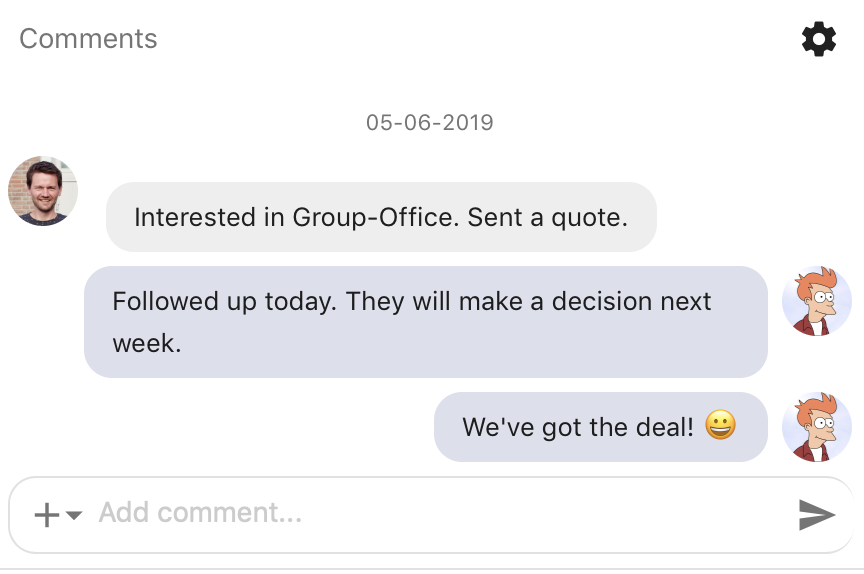Click the word 'Group-Office' in the first comment
This screenshot has height=574, width=864.
click(375, 217)
